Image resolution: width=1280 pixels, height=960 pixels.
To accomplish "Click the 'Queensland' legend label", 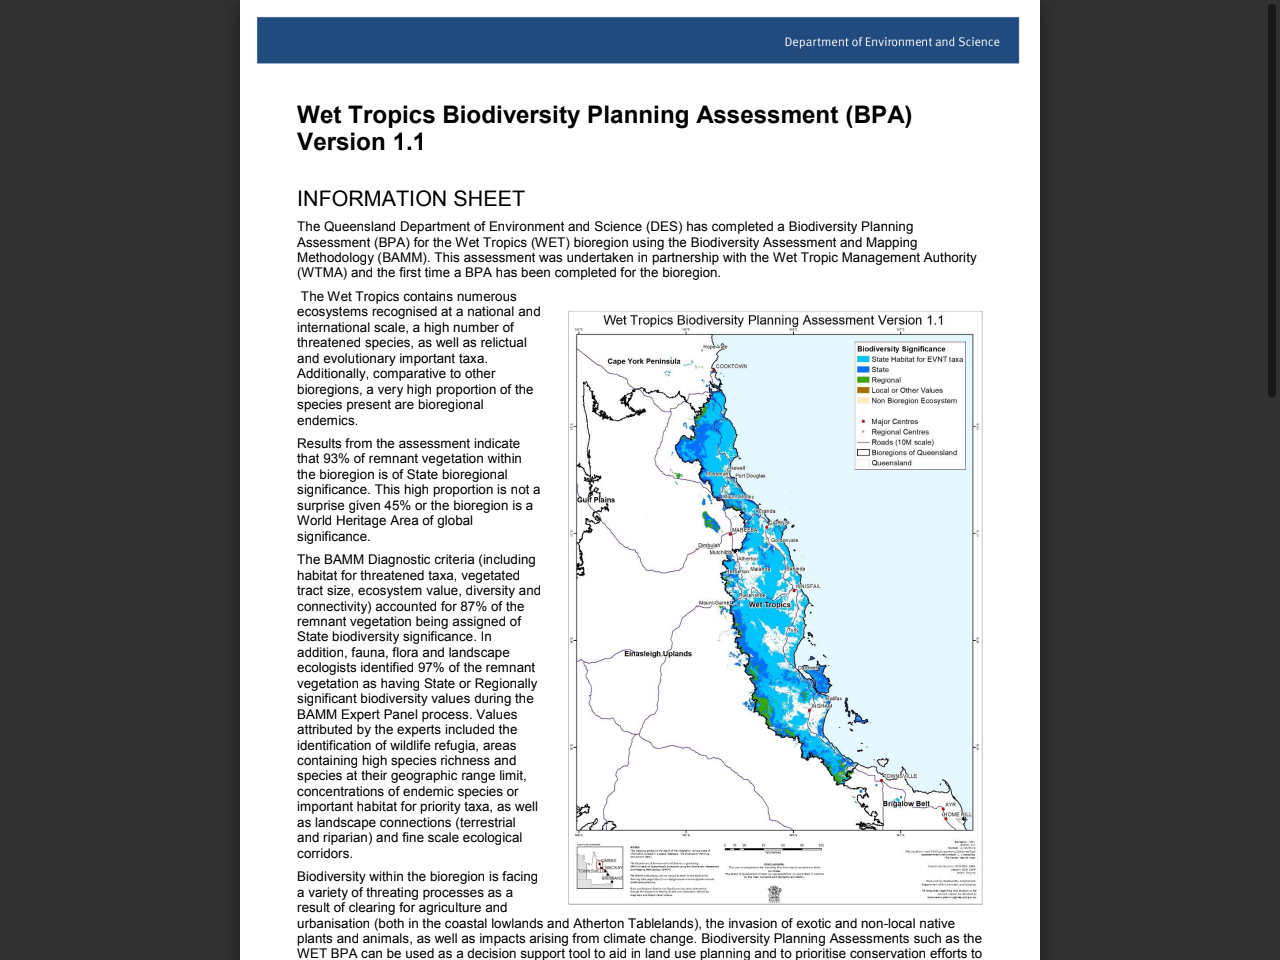I will (891, 463).
